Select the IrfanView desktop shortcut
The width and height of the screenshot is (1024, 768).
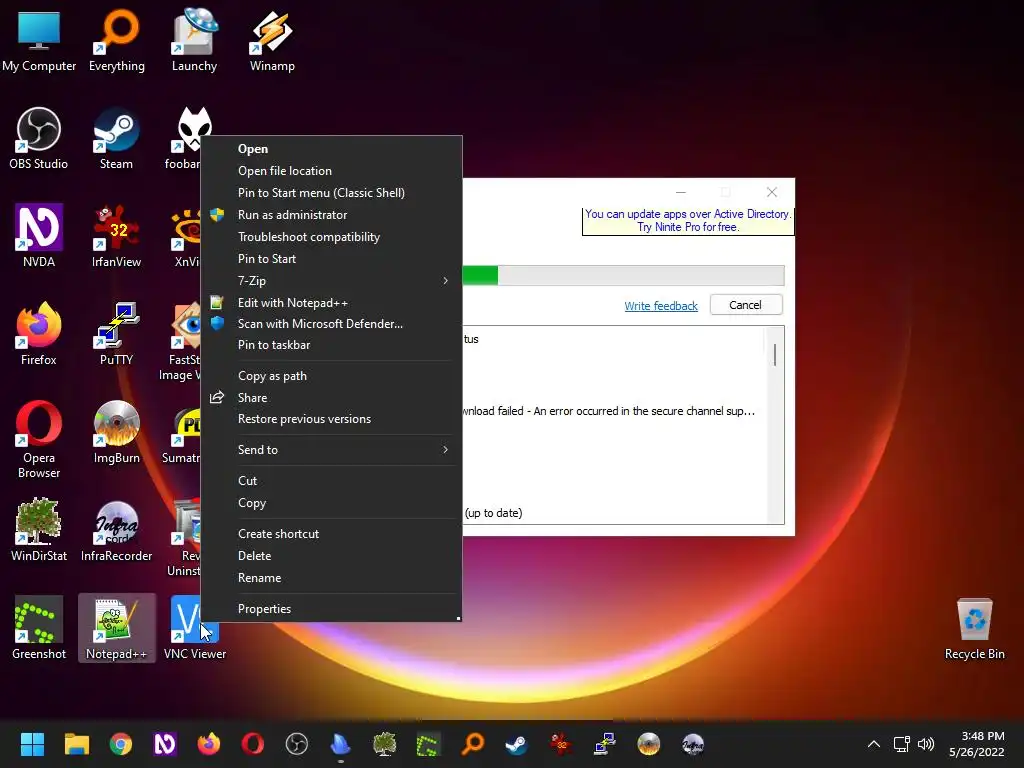[x=116, y=236]
